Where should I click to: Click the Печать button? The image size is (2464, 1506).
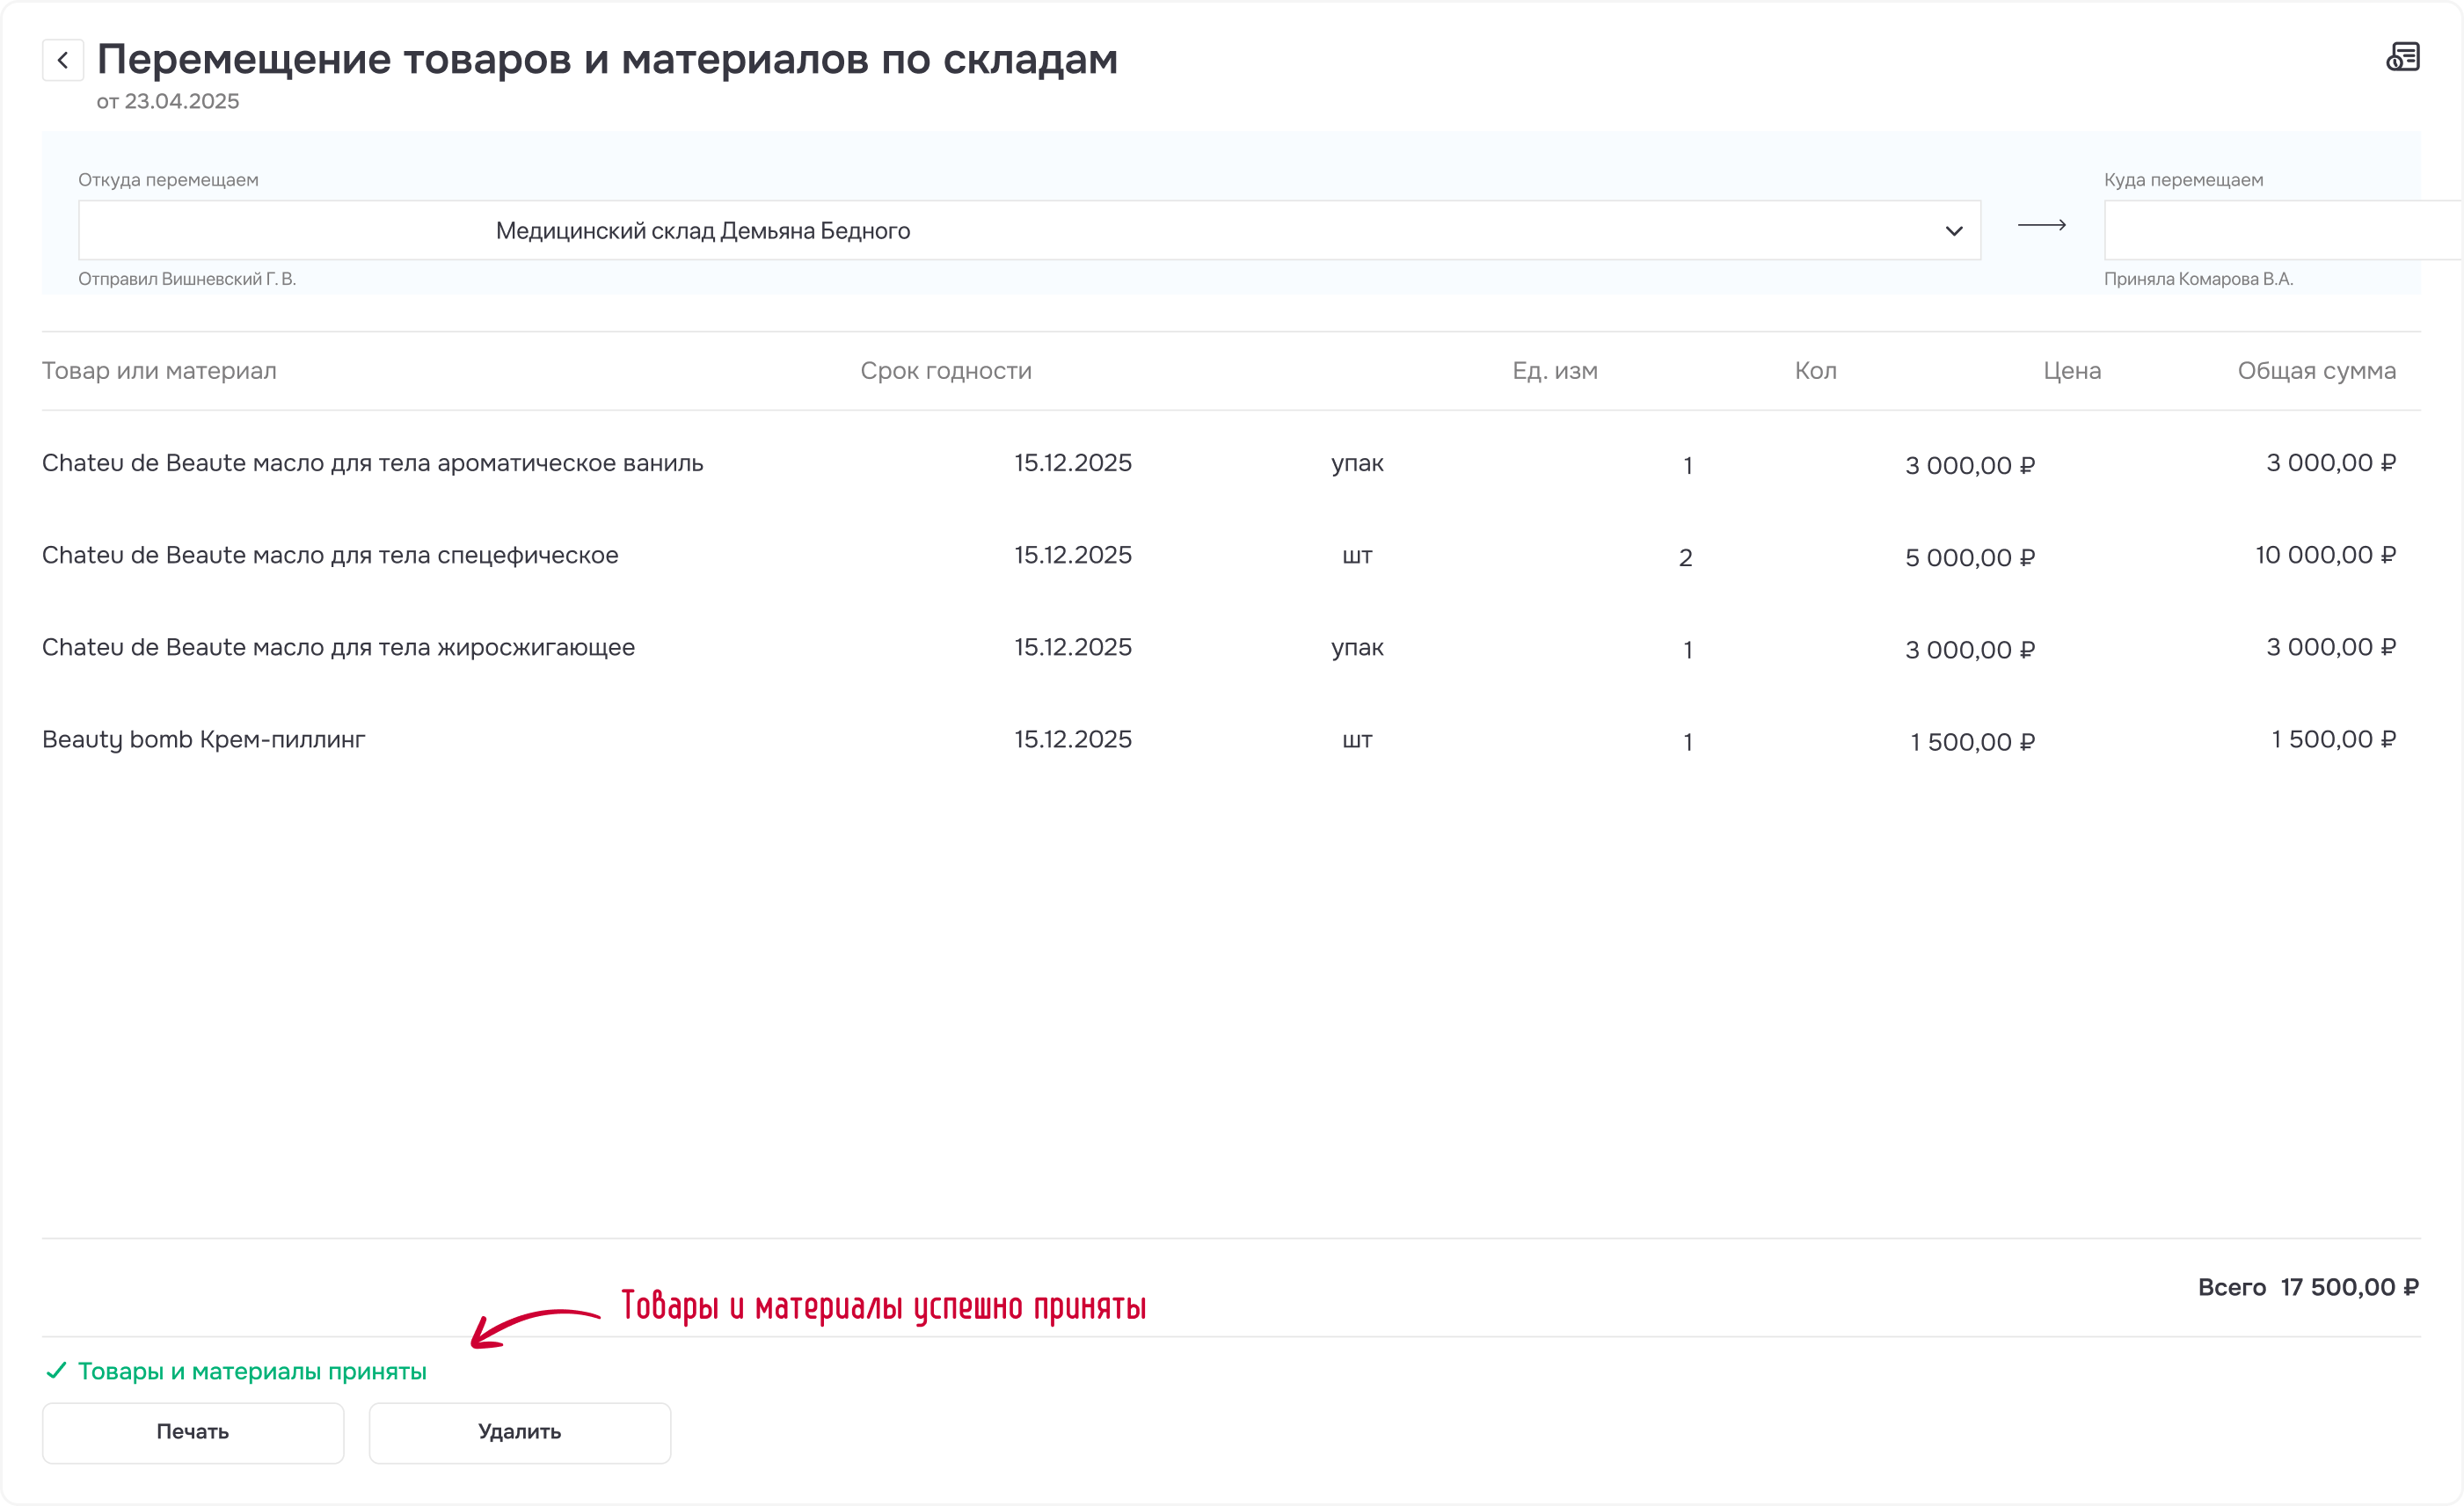click(193, 1432)
